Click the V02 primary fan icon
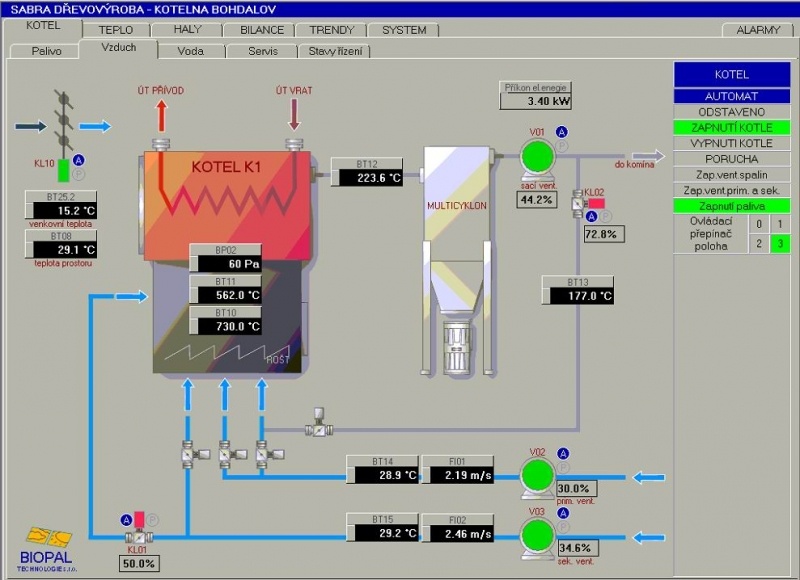This screenshot has width=800, height=580. 537,477
